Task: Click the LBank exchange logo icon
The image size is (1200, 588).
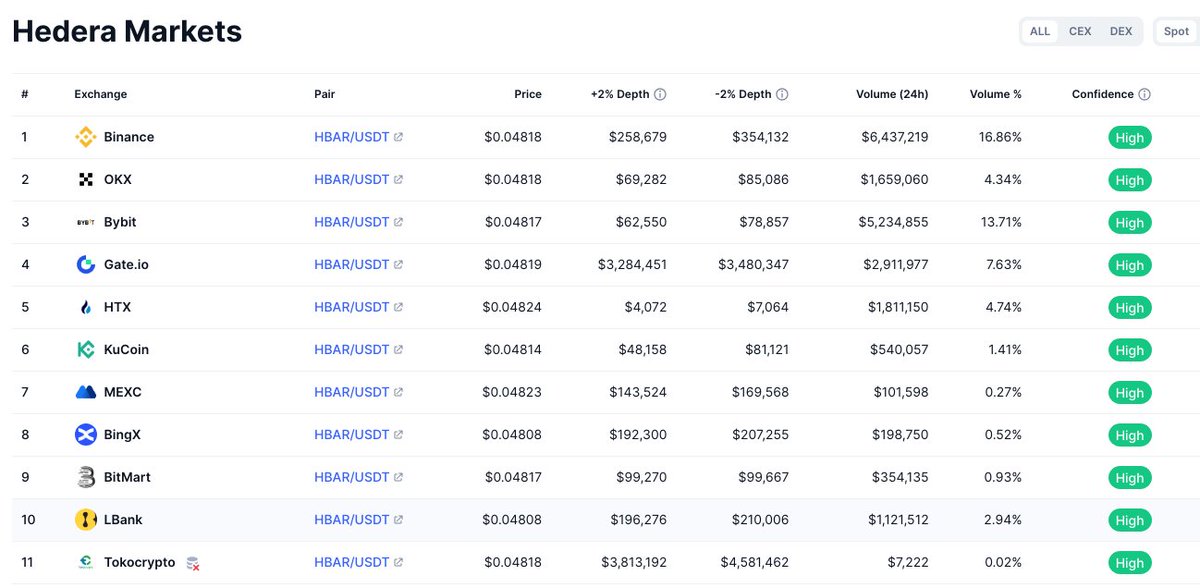Action: click(86, 520)
